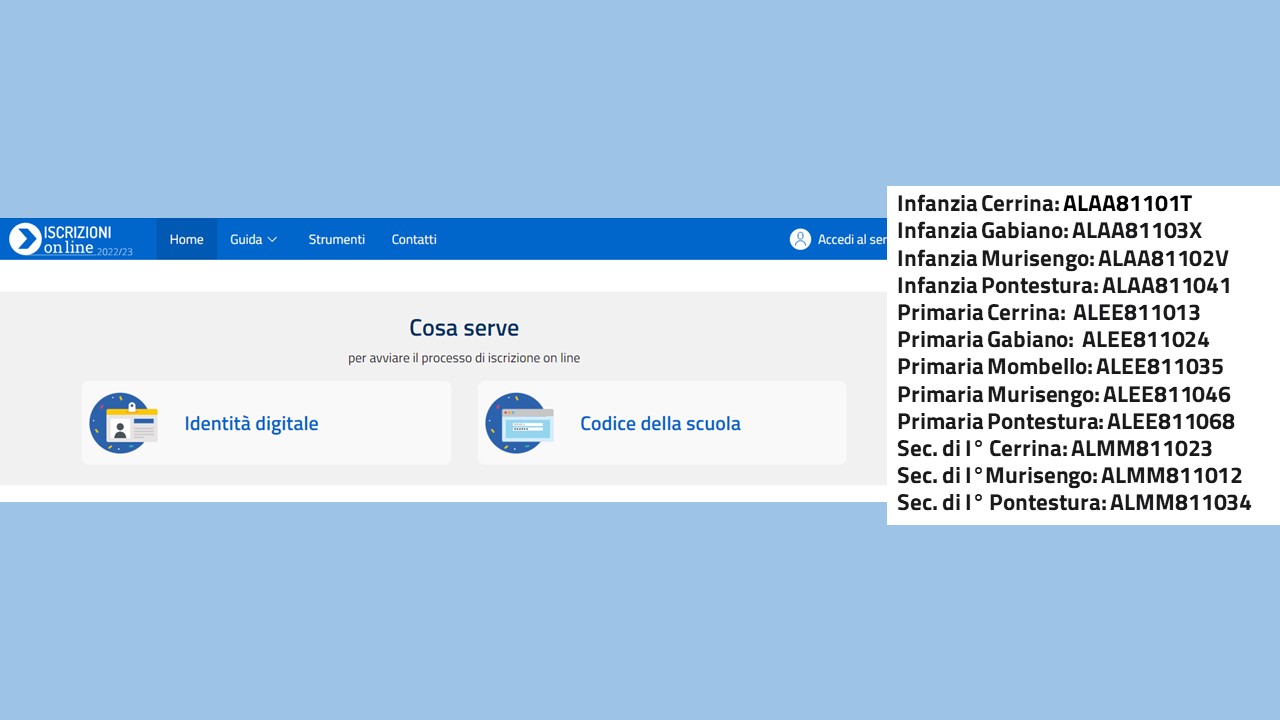Select the Infanzia Pontestura code line

1063,286
